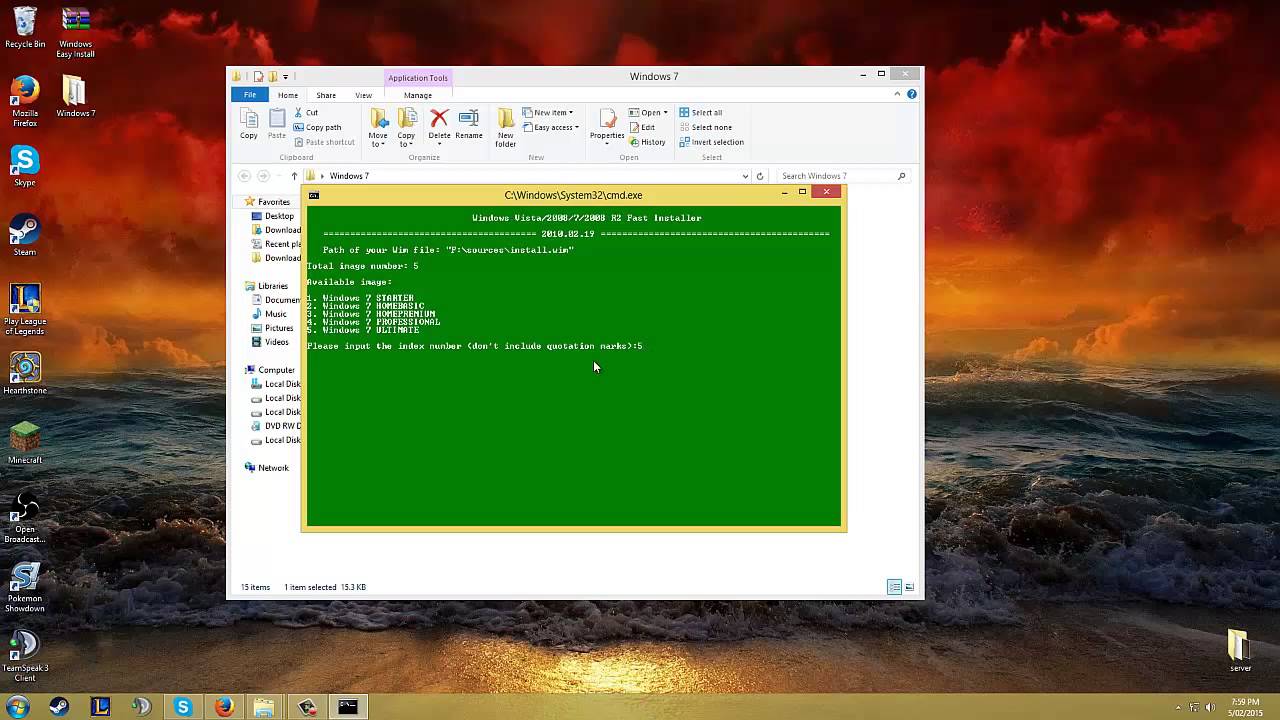Screen dimensions: 1280x720
Task: Click the search magnifier in Explorer
Action: coord(901,176)
